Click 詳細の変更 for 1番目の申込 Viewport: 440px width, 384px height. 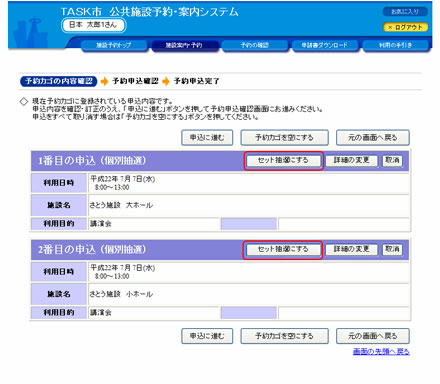(352, 161)
